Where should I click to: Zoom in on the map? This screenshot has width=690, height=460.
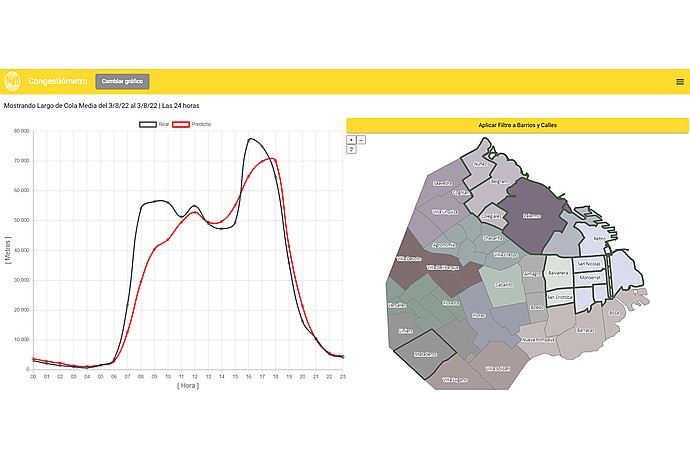351,140
